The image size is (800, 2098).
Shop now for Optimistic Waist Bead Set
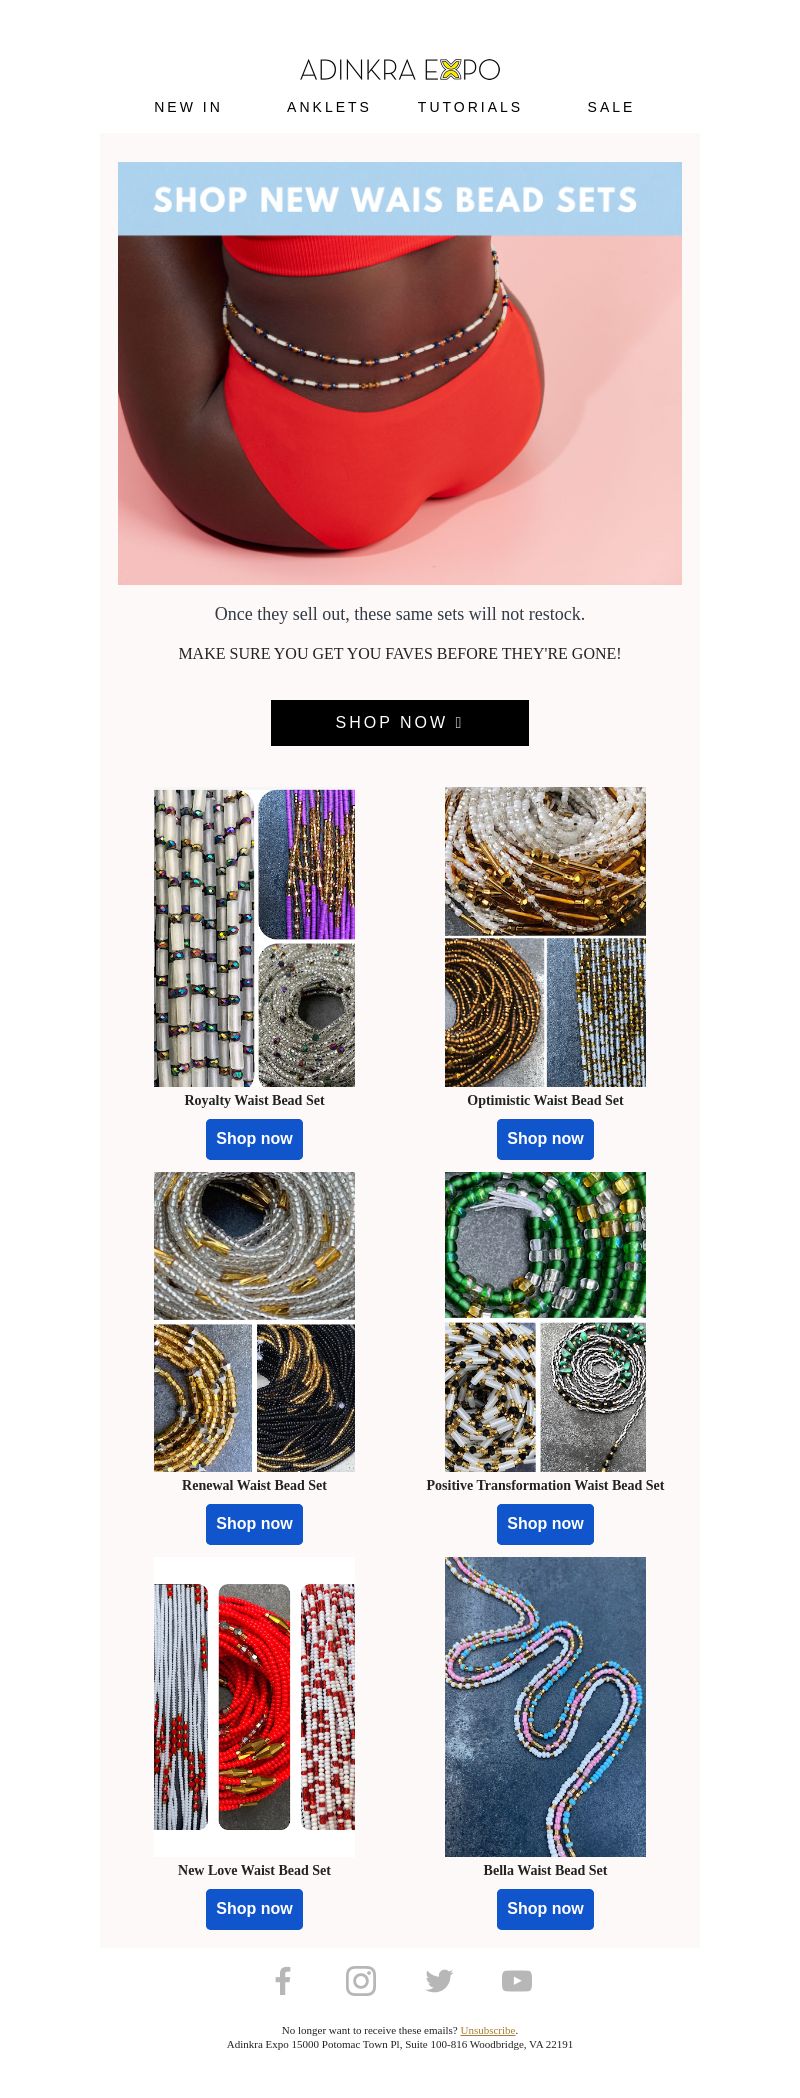[x=545, y=1139]
